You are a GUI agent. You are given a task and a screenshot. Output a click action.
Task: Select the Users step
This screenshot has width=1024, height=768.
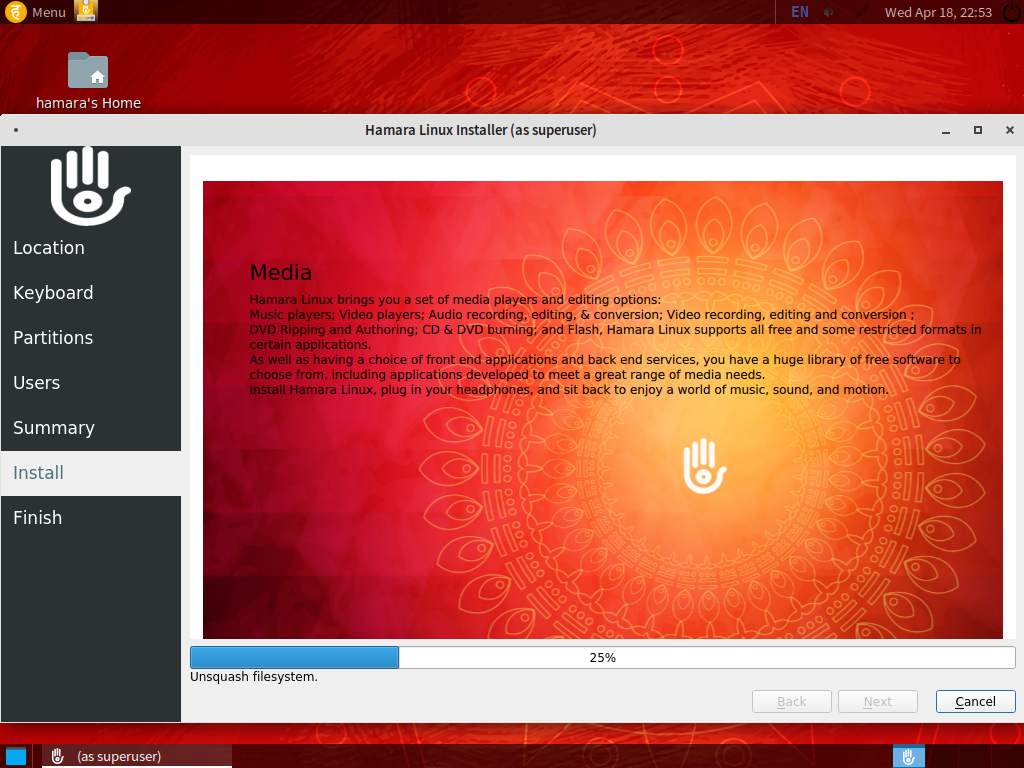click(x=37, y=383)
